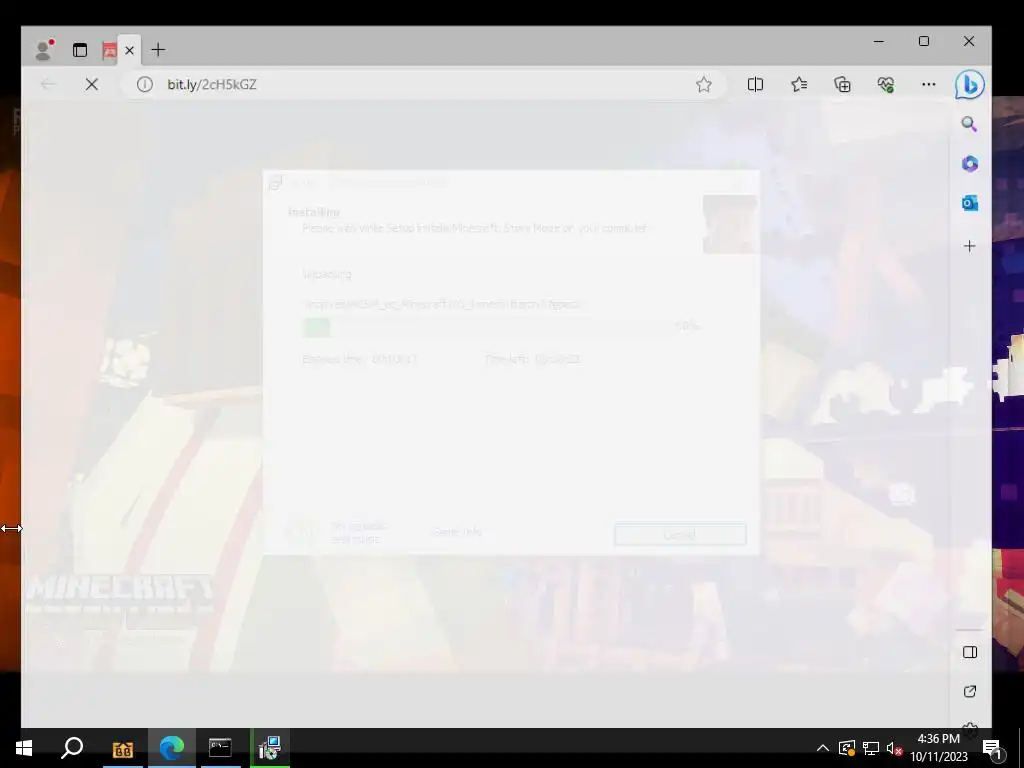Viewport: 1024px width, 768px height.
Task: Select the browser tab with red favicon
Action: click(109, 50)
